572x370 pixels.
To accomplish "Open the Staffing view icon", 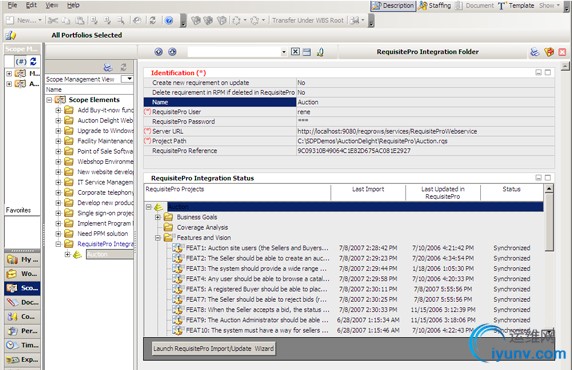I will coord(423,5).
